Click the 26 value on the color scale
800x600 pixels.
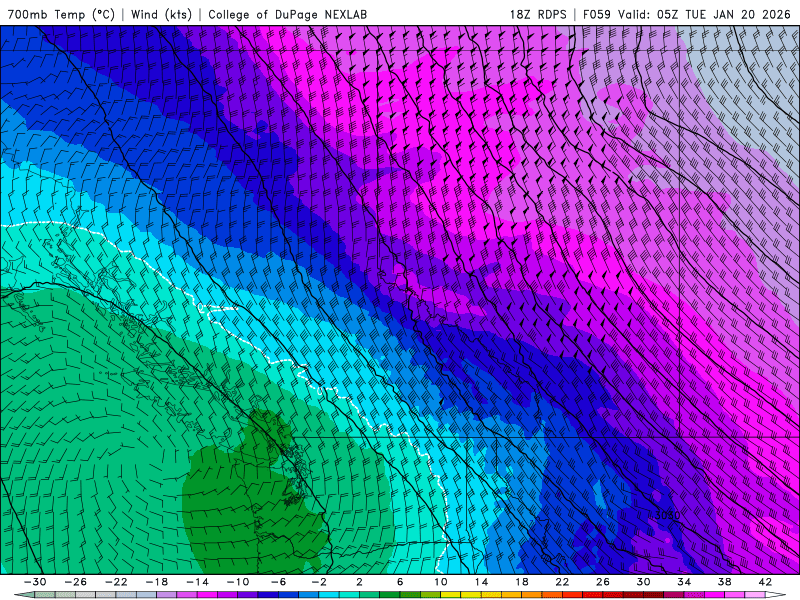click(603, 582)
